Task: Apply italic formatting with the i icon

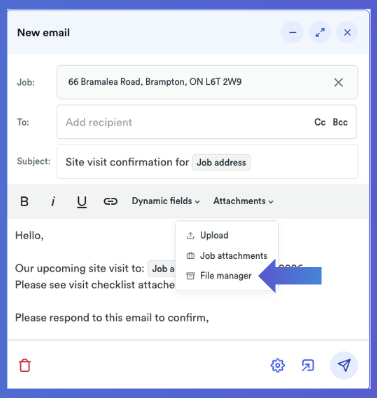Action: click(x=53, y=201)
